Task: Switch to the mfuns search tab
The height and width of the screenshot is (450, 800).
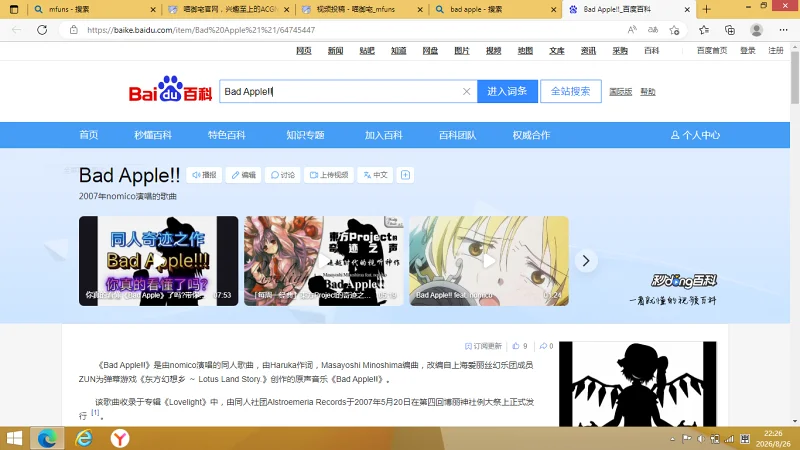Action: (x=94, y=9)
